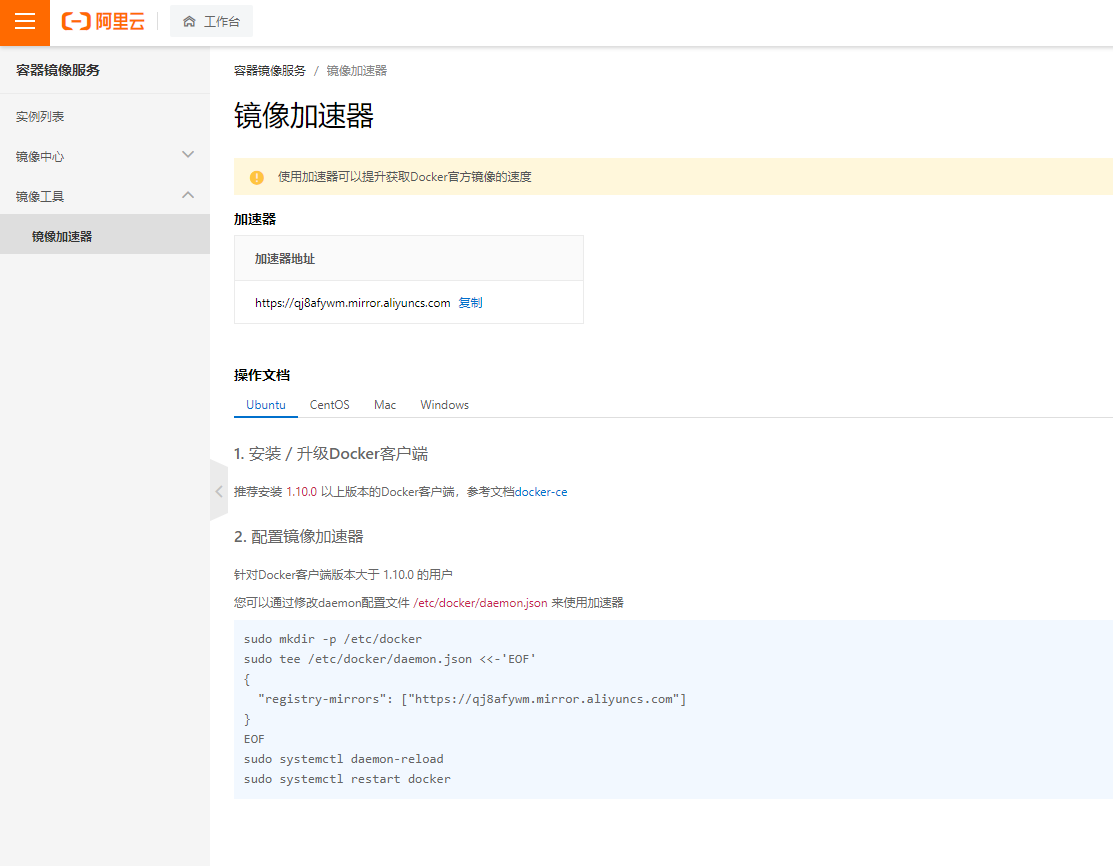Click the banner text 使用加速器可以提升获取Docker官方镜像的速度

[405, 177]
